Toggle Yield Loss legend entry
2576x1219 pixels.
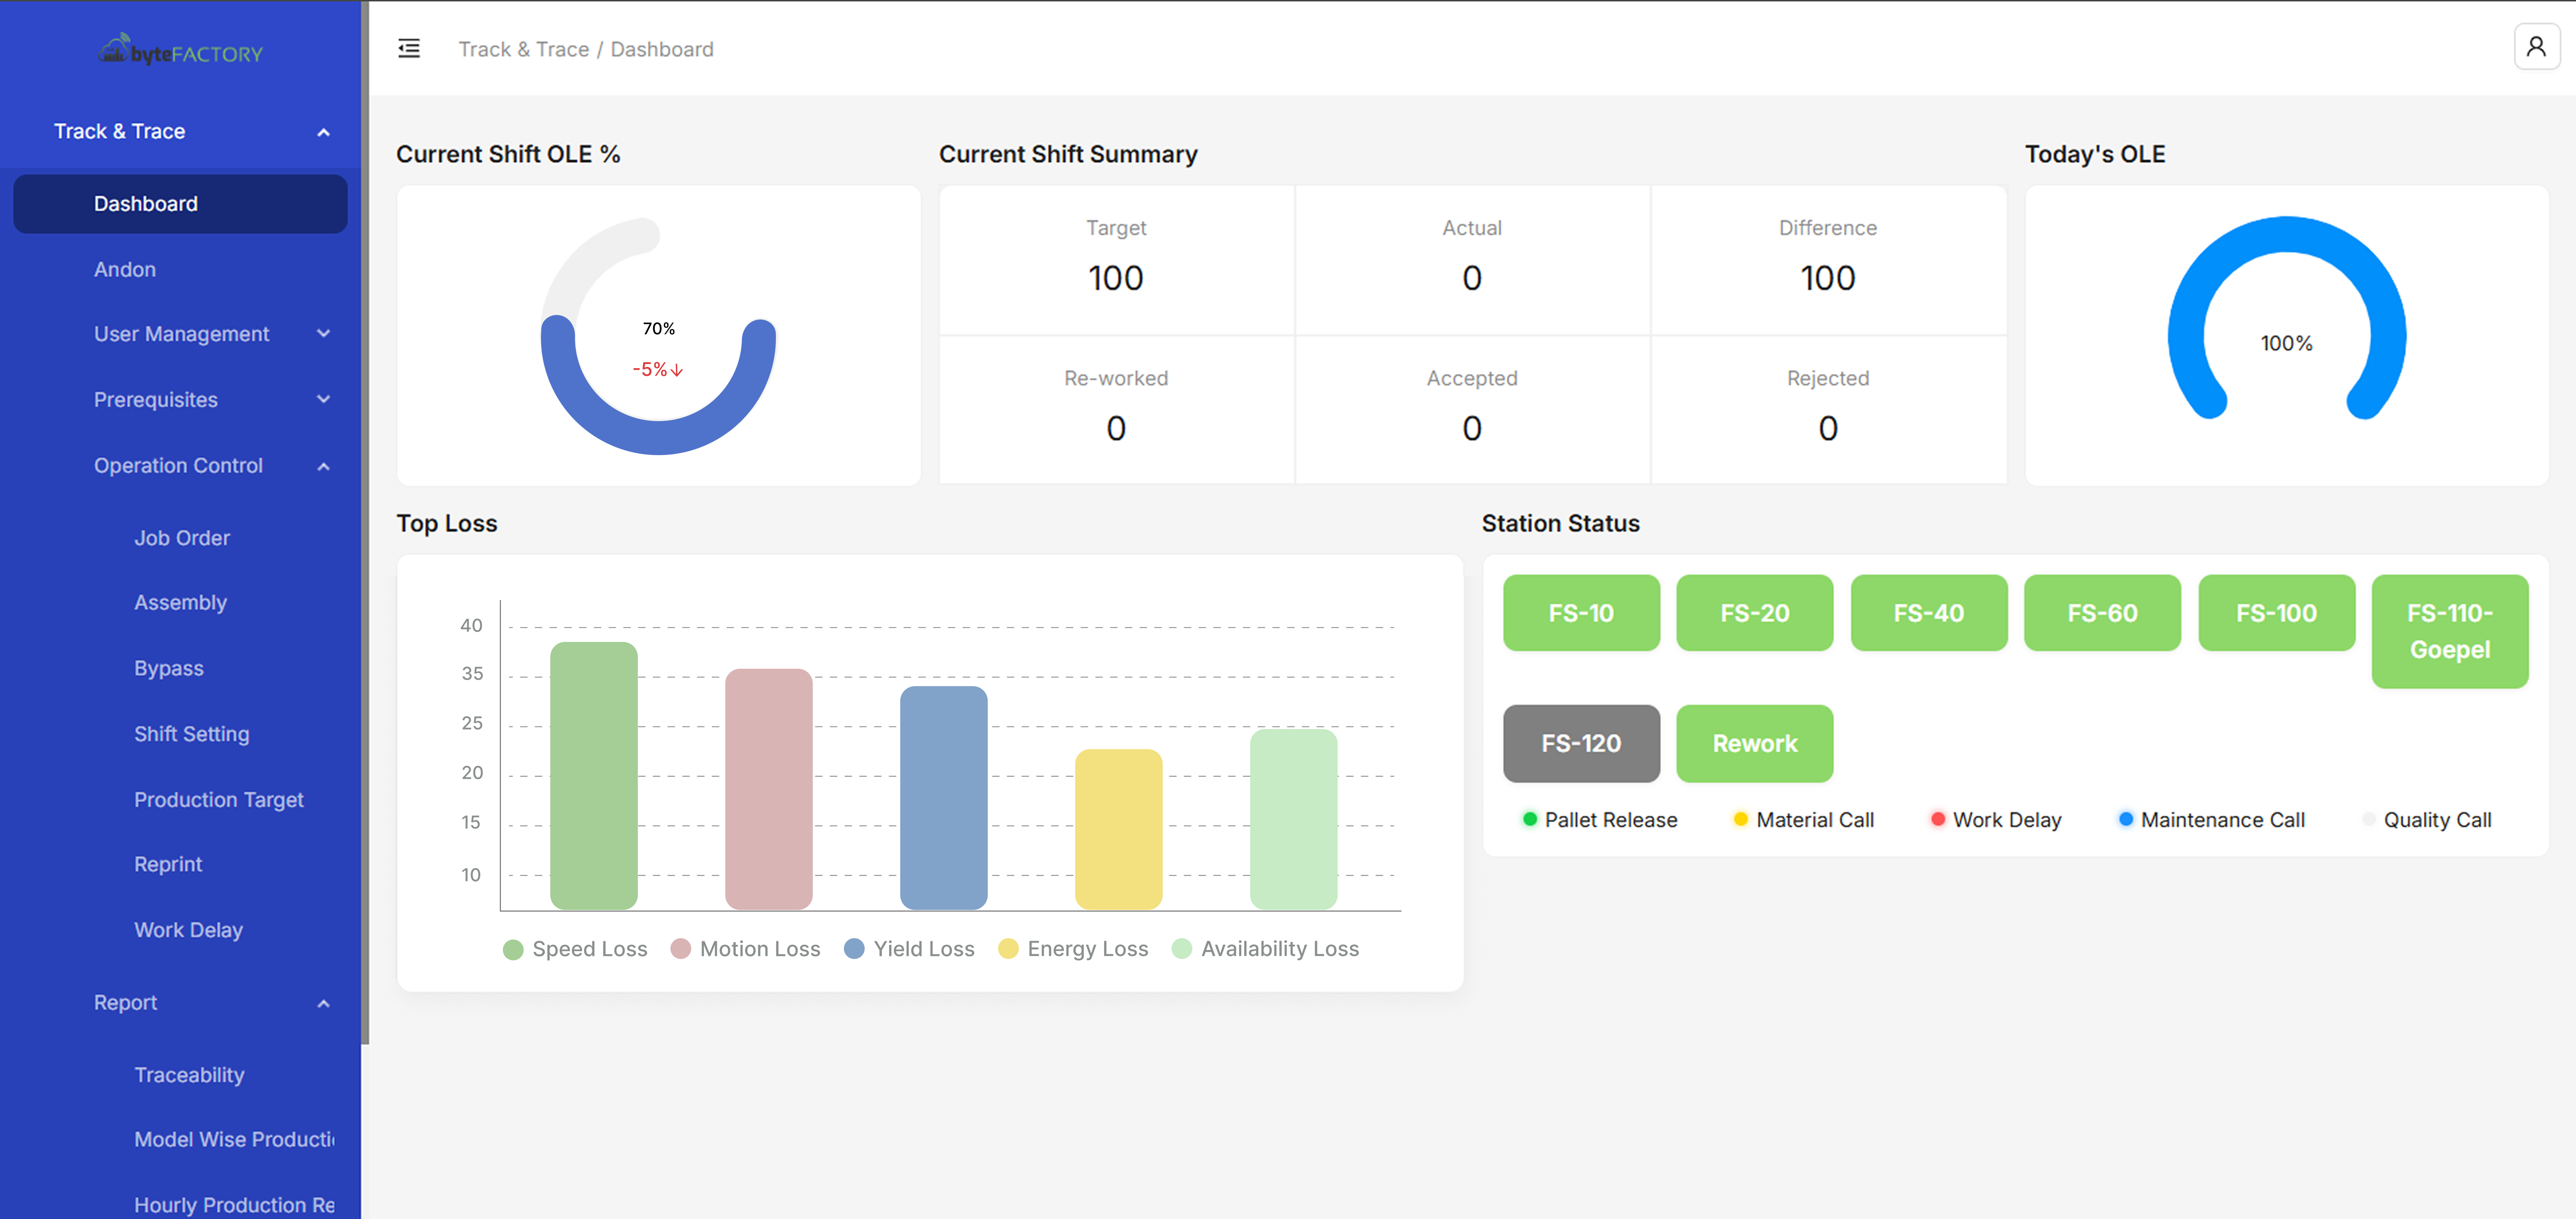[x=909, y=949]
